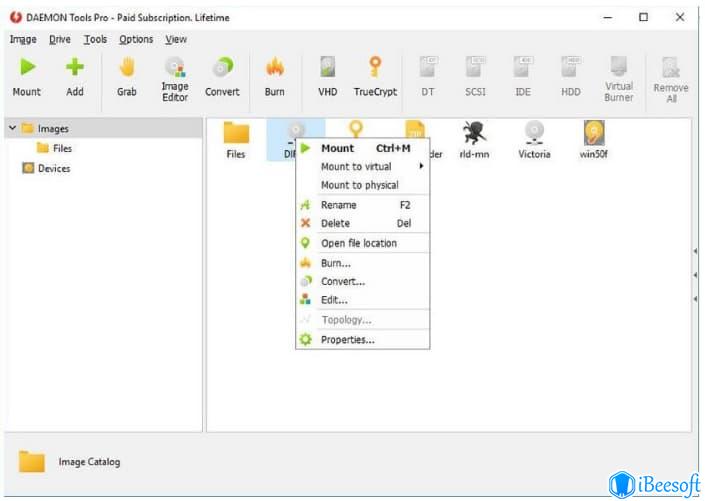Open Properties... from the context menu
Screen dimensions: 705x501
362,340
